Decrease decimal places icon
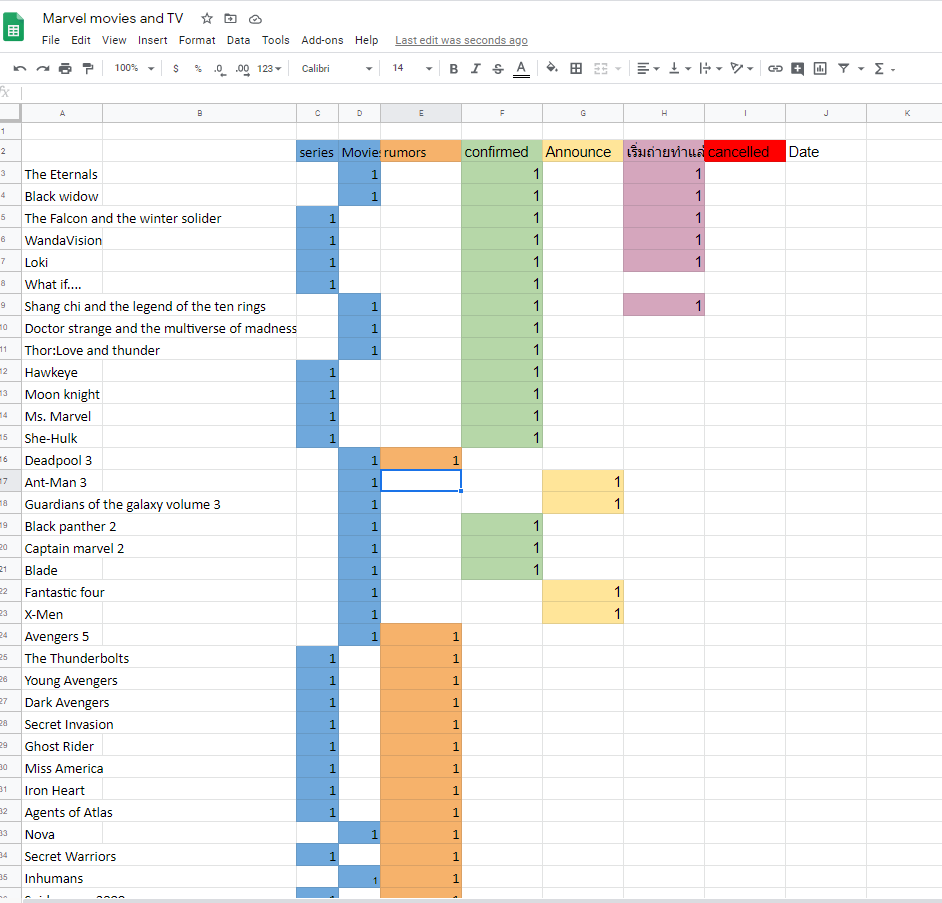 pos(219,69)
